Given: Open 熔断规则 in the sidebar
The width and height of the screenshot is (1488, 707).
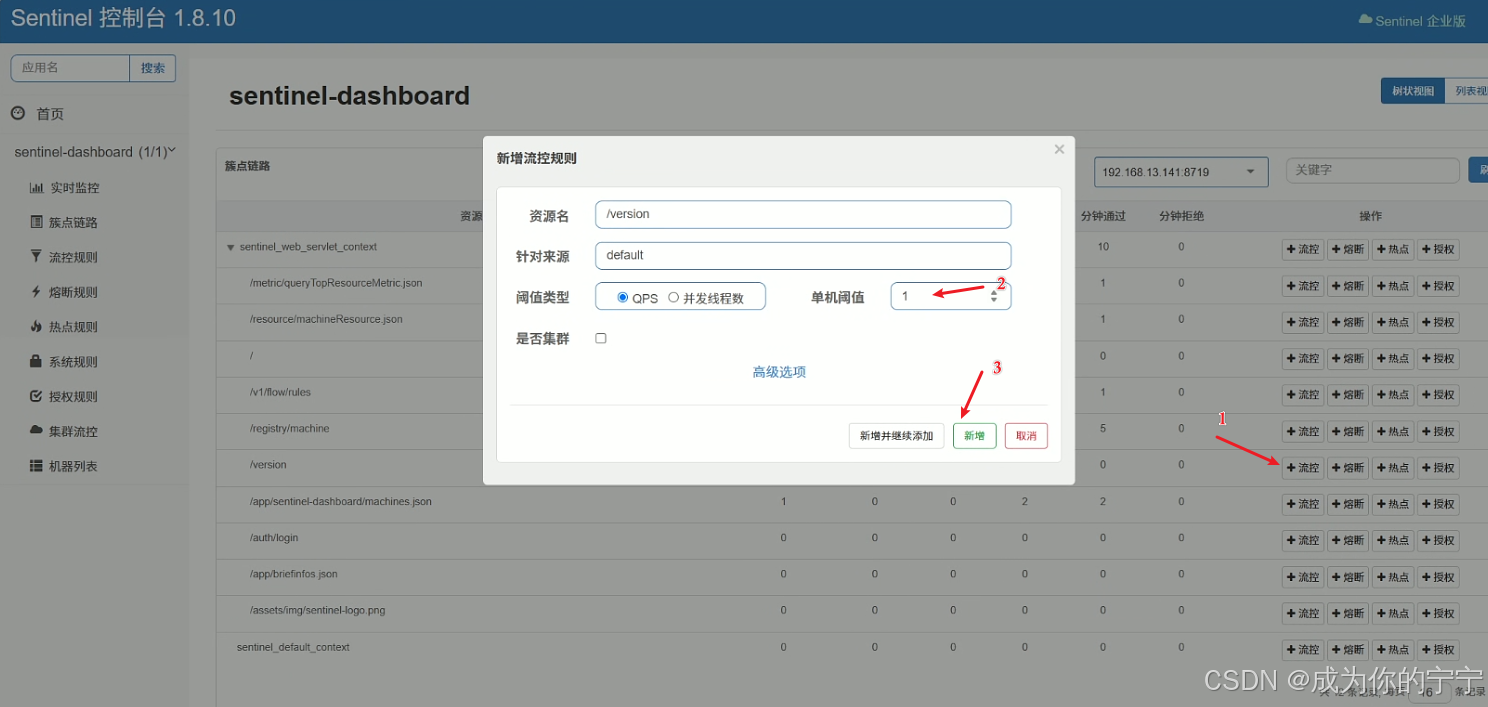Looking at the screenshot, I should tap(65, 292).
